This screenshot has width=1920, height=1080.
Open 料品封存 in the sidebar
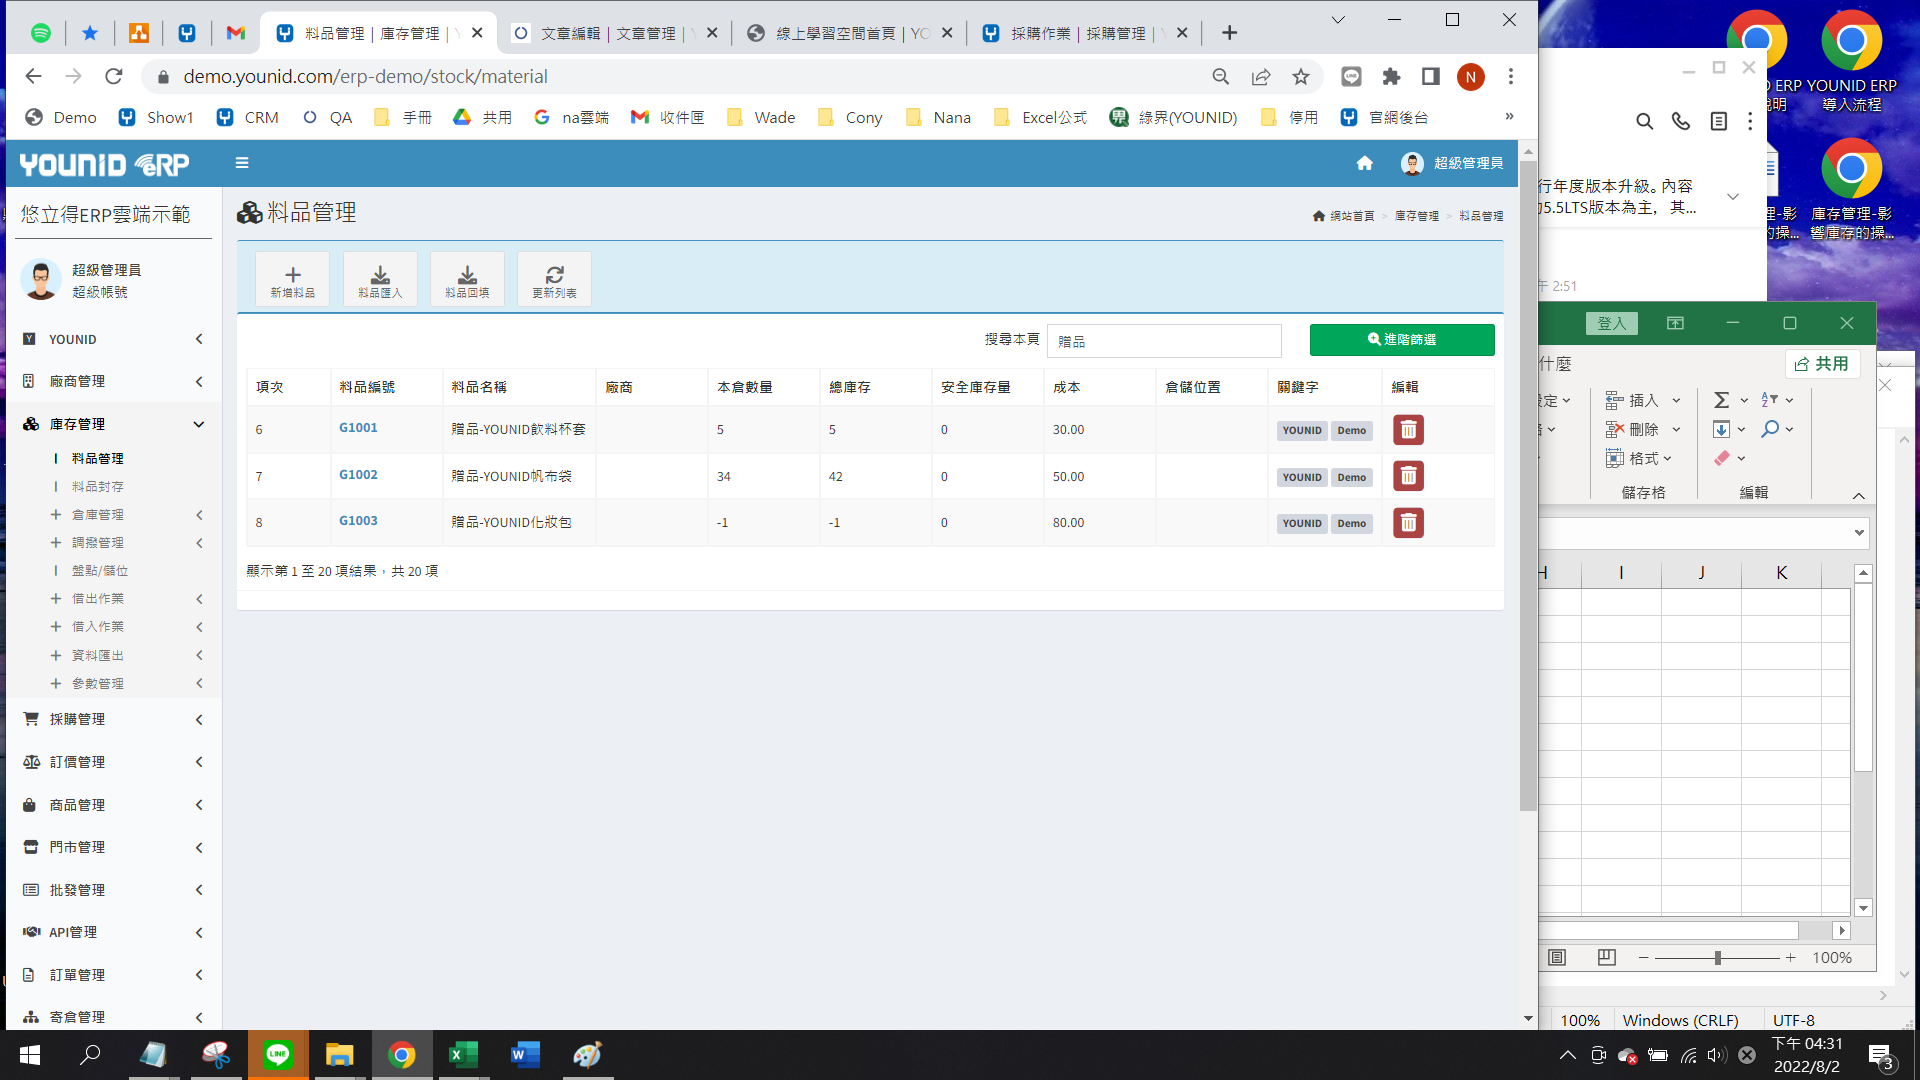[98, 486]
